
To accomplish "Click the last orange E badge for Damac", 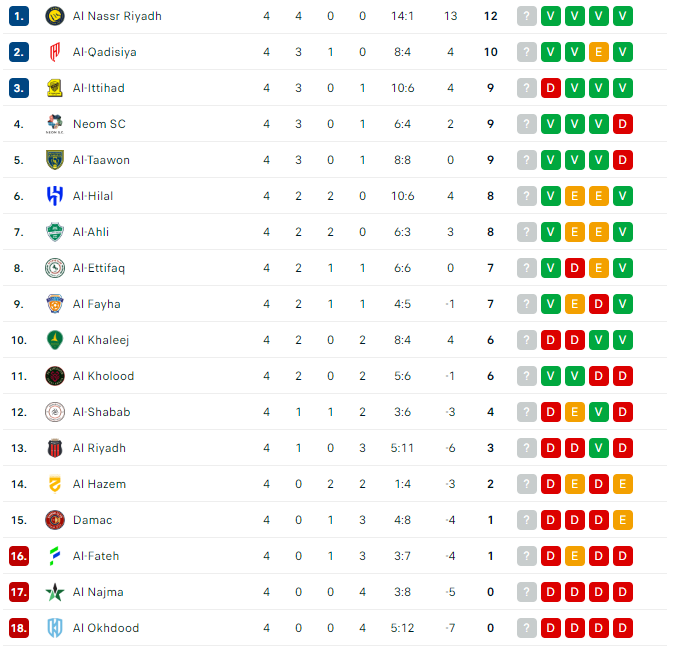I will click(x=623, y=520).
